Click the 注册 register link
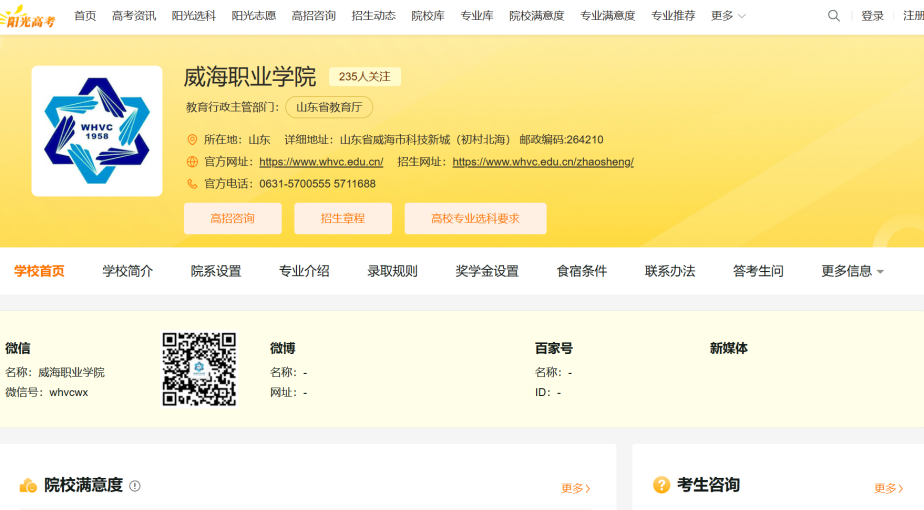Image resolution: width=924 pixels, height=510 pixels. point(913,16)
